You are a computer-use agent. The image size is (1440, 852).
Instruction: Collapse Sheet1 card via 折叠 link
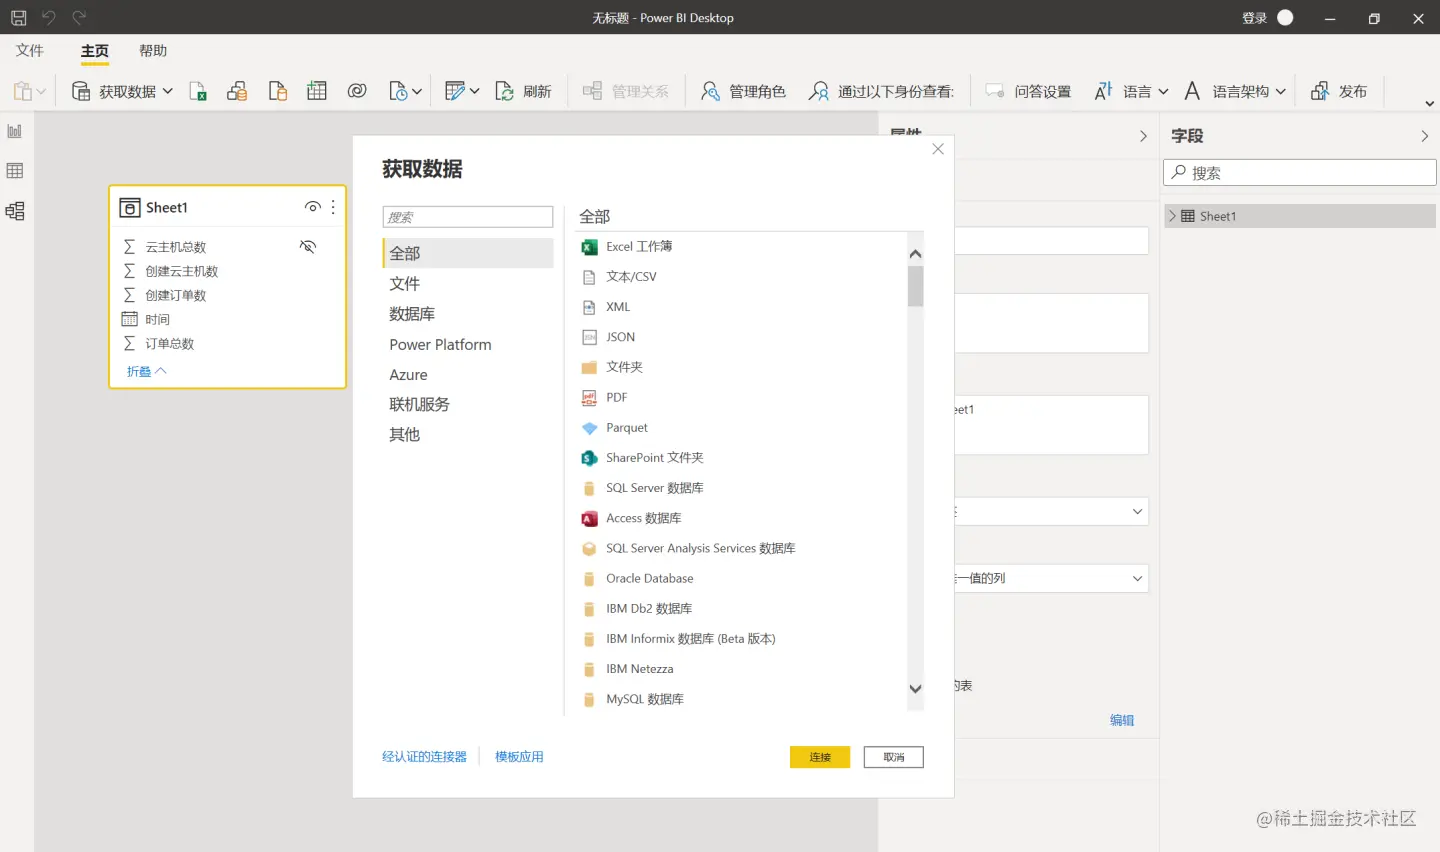coord(146,371)
